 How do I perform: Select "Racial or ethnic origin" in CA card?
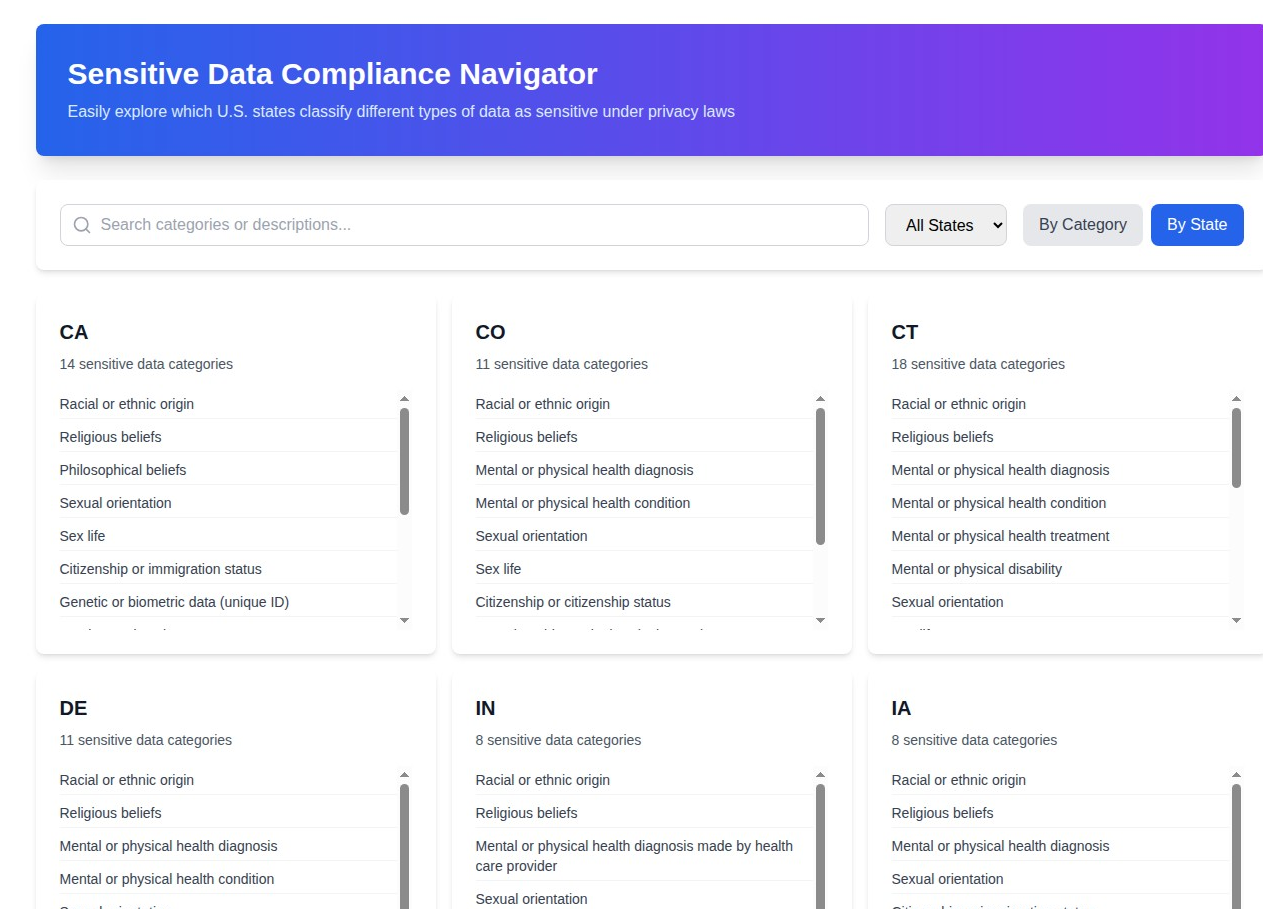(126, 403)
